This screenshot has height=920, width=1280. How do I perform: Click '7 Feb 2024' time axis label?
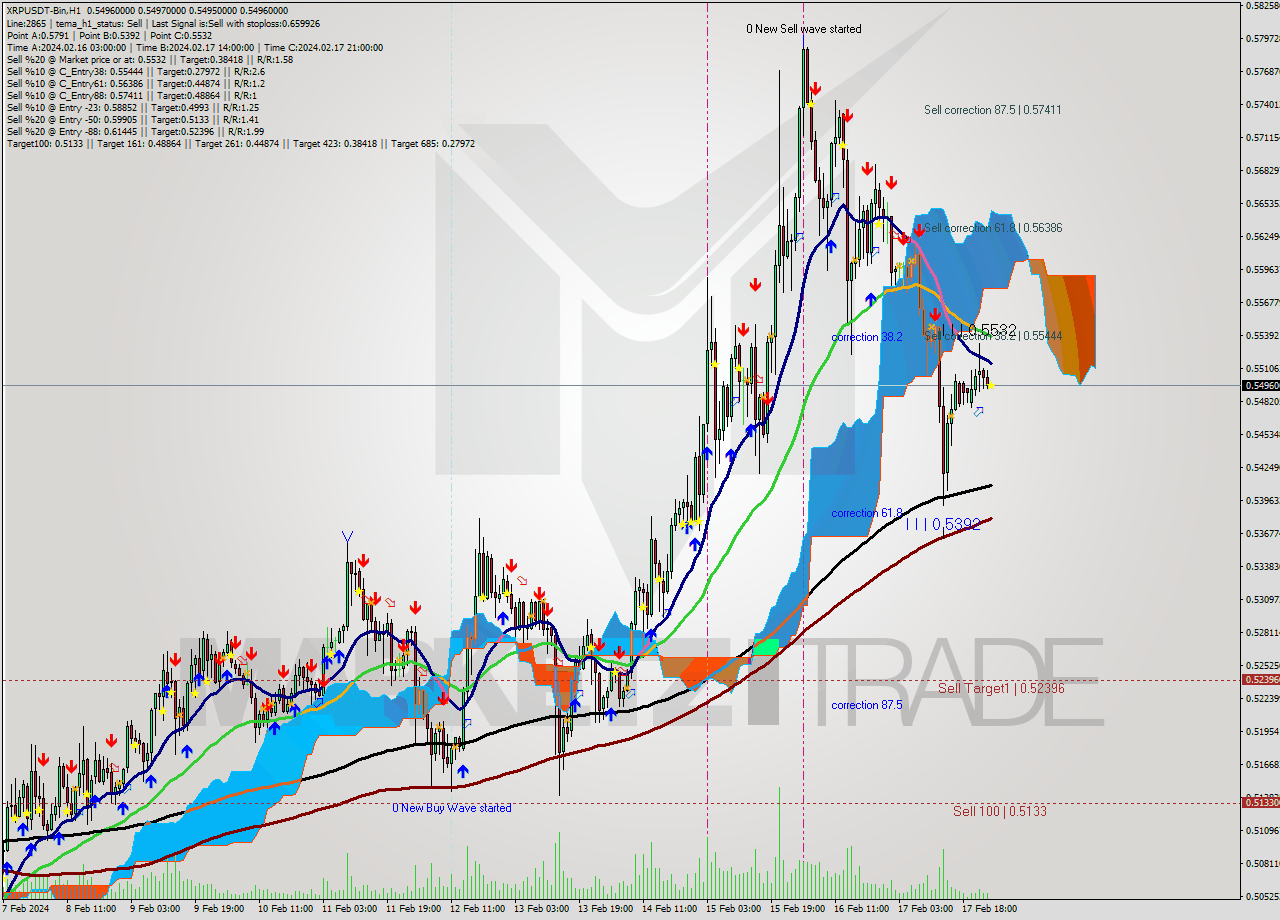click(25, 909)
